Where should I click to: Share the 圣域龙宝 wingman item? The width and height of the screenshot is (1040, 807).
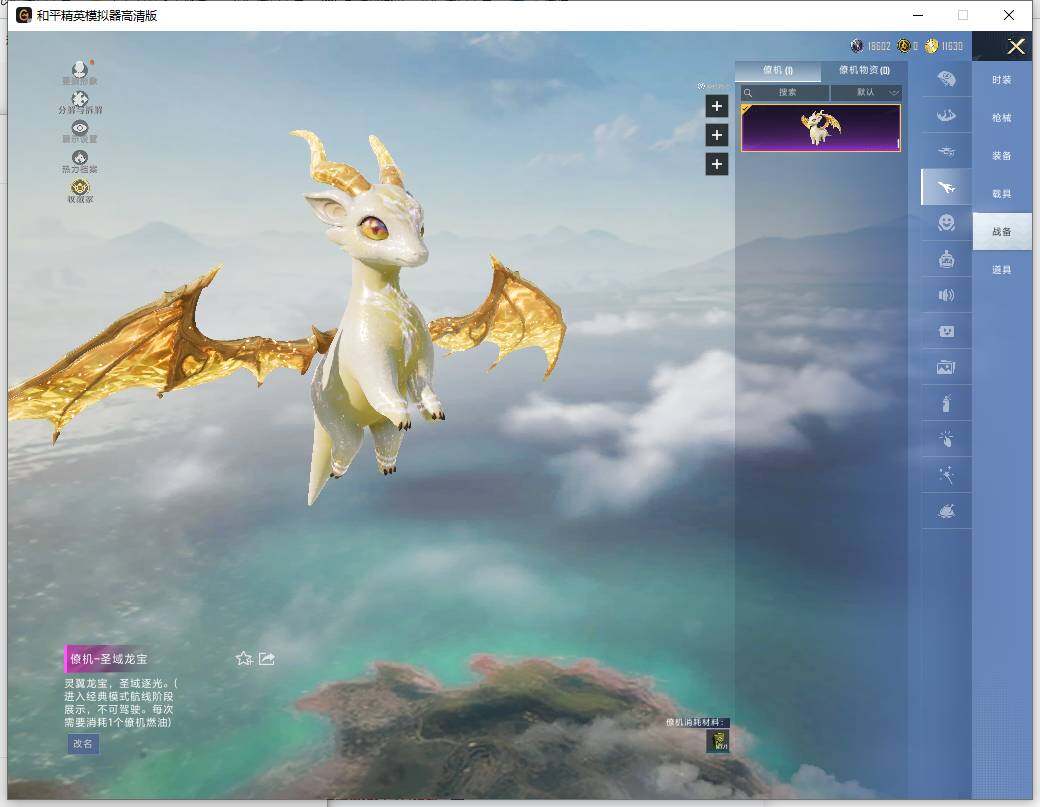click(x=267, y=658)
